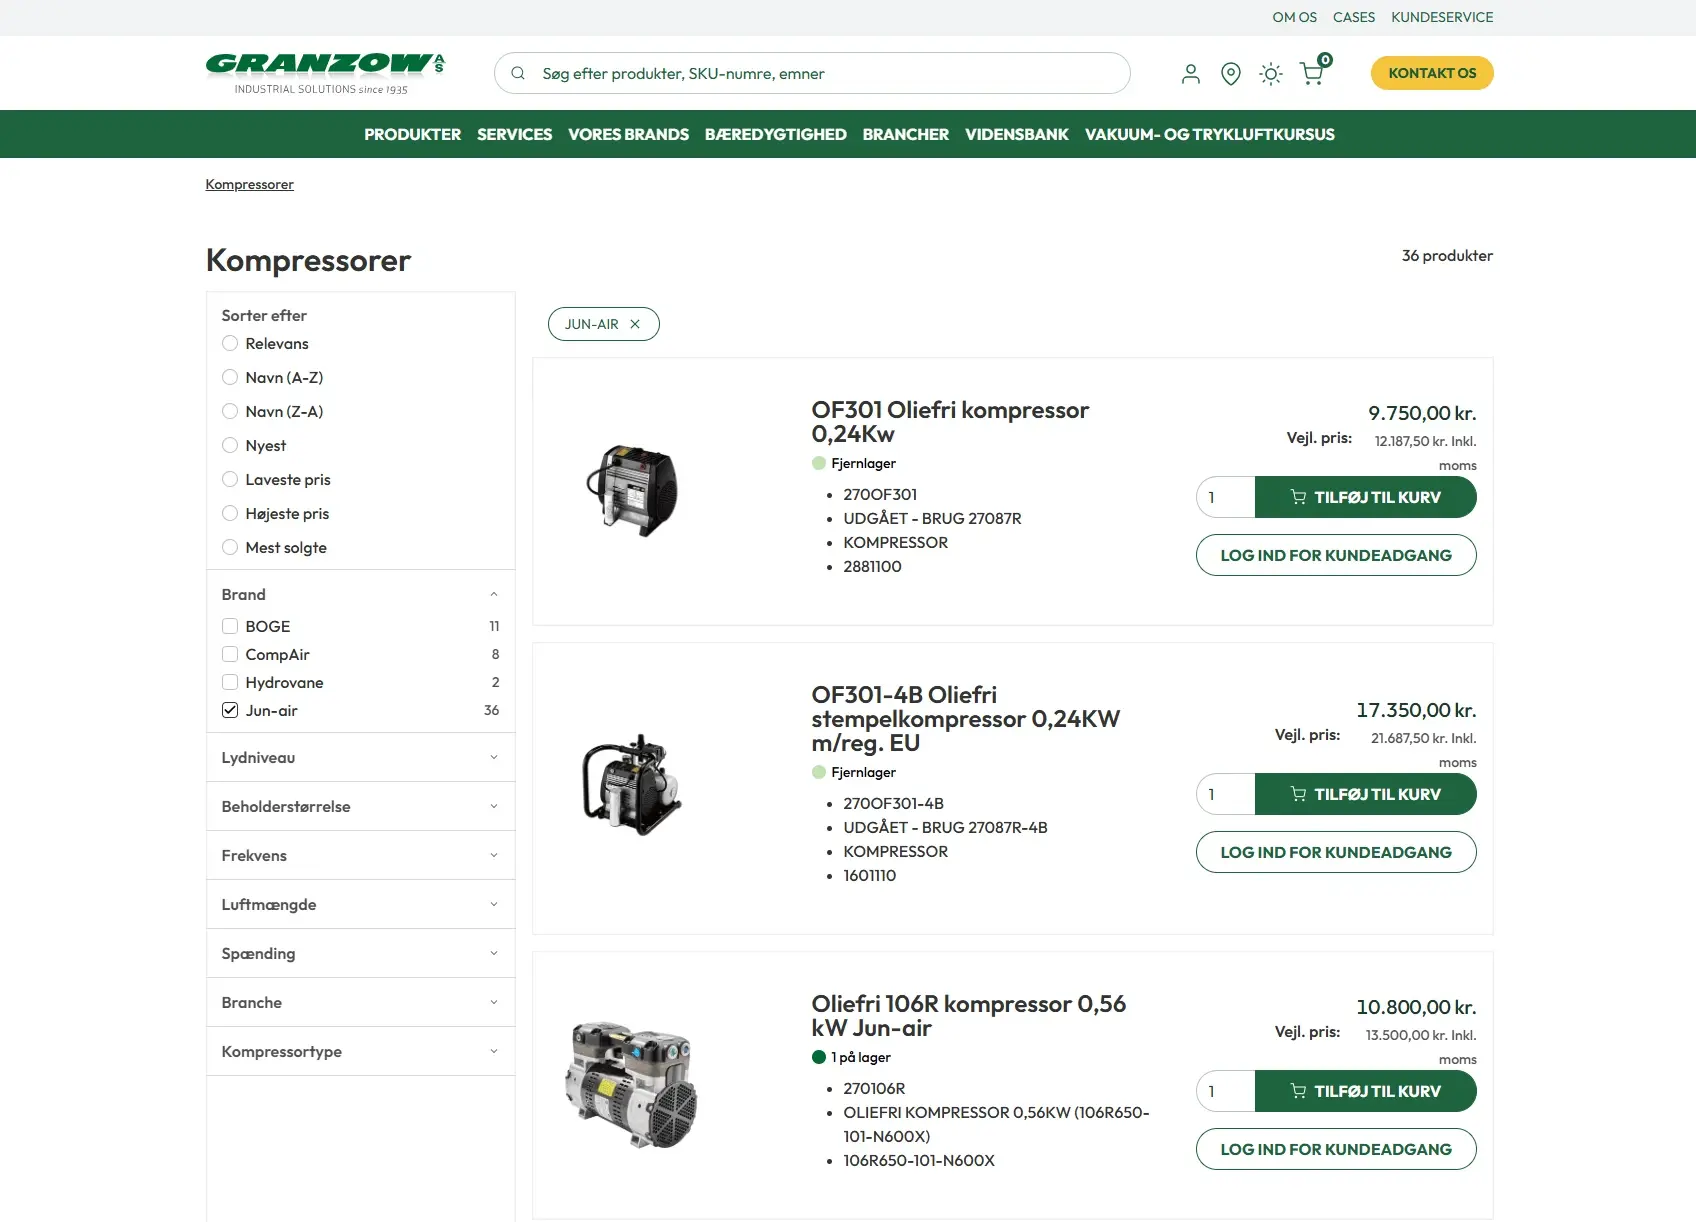Open the OM OS link

(1294, 17)
